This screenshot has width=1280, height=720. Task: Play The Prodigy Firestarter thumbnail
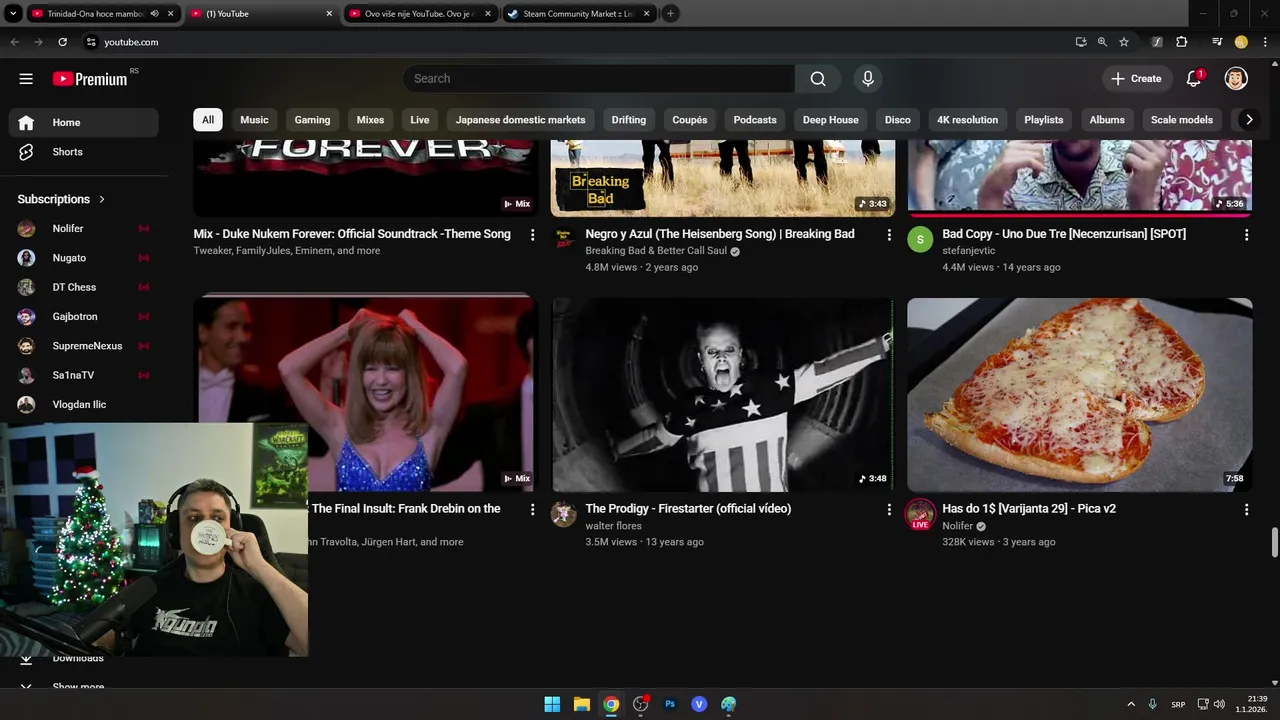point(722,395)
